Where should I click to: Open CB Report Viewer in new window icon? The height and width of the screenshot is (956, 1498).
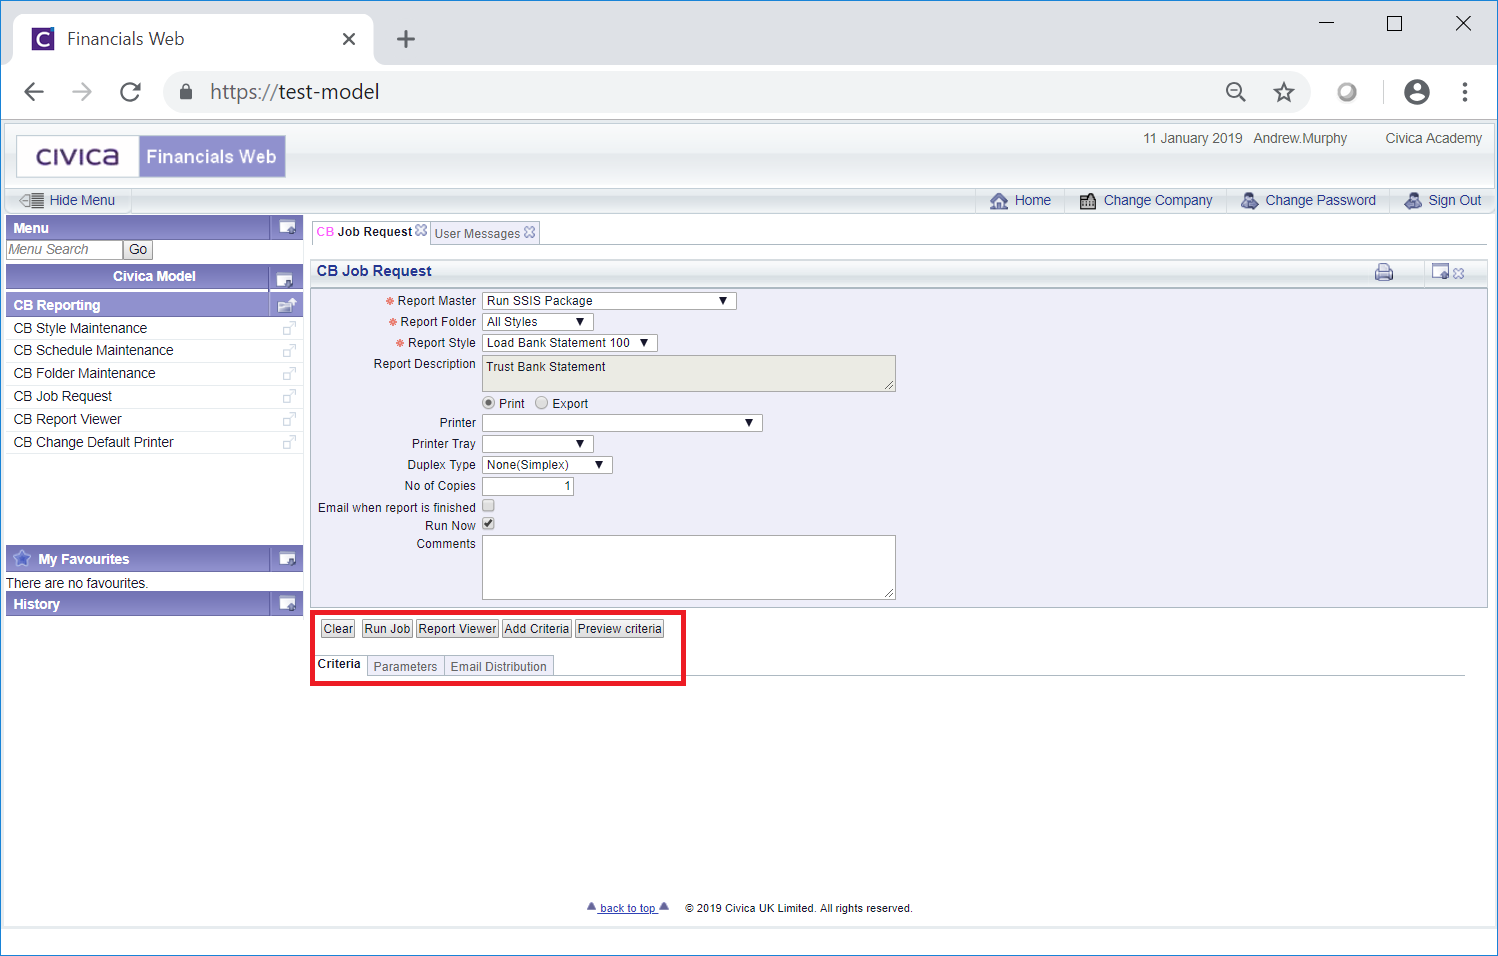(x=289, y=419)
